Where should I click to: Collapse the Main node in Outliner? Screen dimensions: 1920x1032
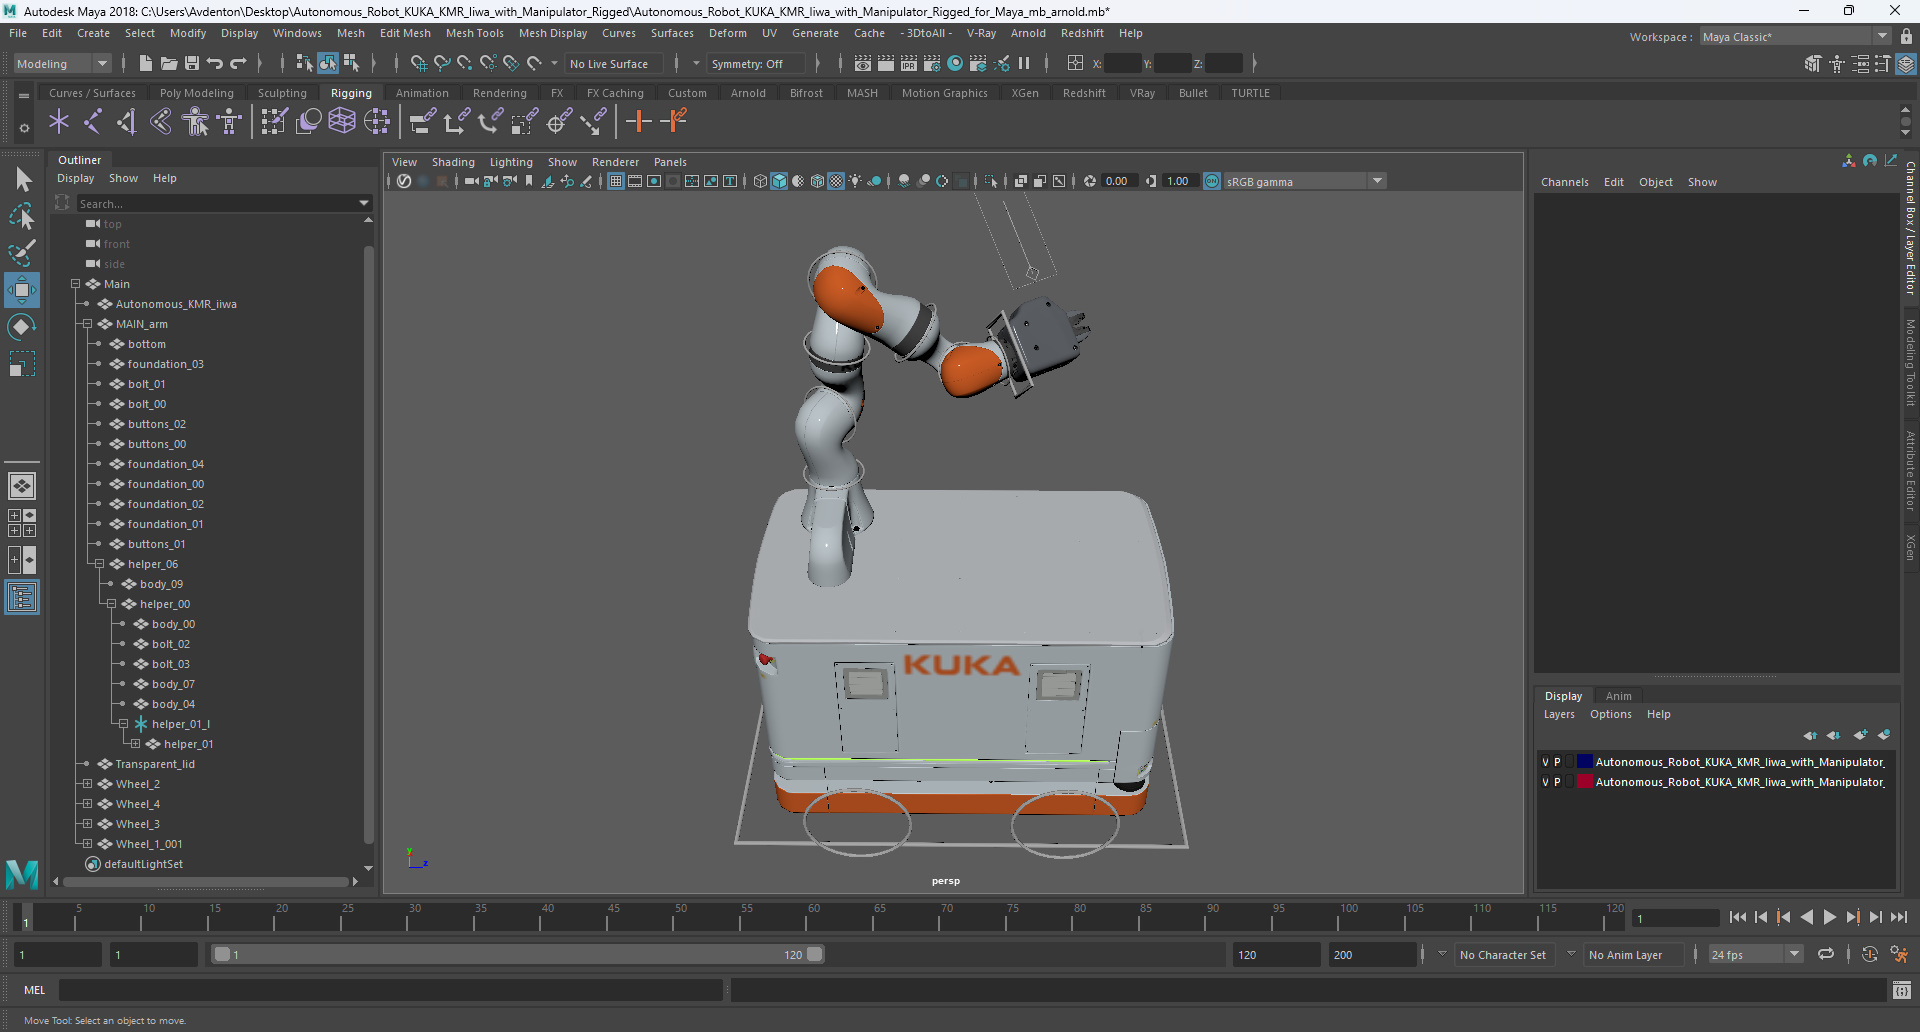(x=75, y=284)
